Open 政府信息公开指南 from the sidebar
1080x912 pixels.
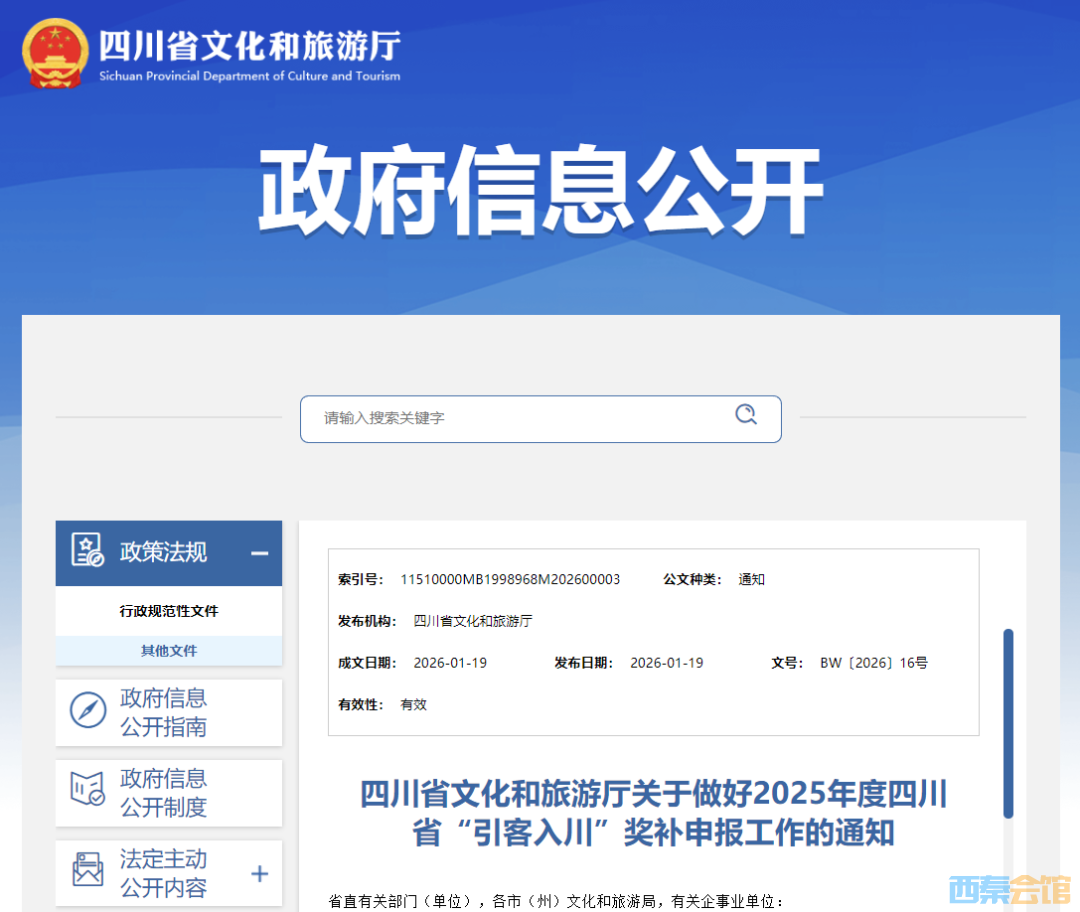pos(164,712)
